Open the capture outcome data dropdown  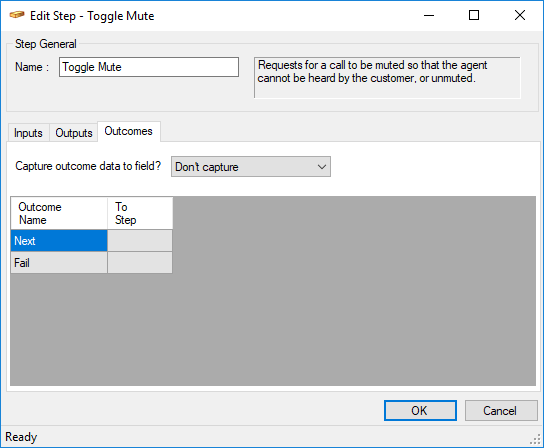(251, 167)
